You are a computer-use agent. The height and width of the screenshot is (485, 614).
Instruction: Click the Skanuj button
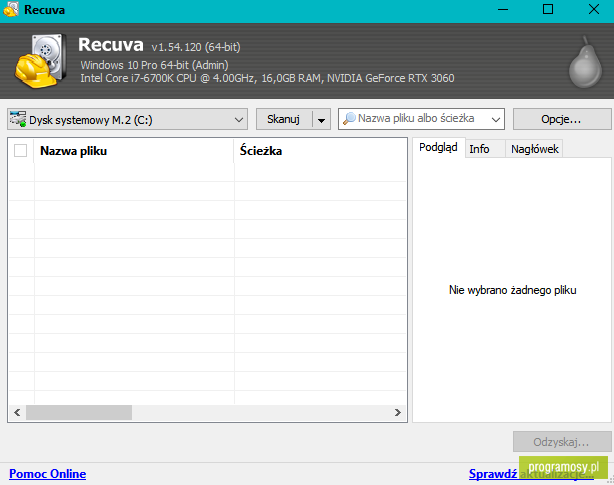(x=284, y=119)
